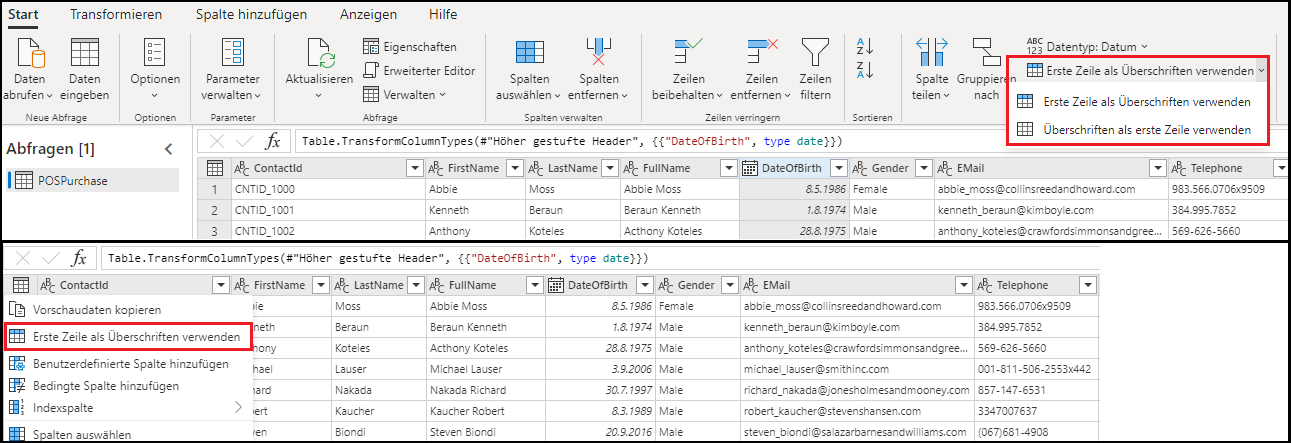This screenshot has width=1291, height=443.
Task: Open the Spalte hinzufügen tab
Action: [251, 14]
